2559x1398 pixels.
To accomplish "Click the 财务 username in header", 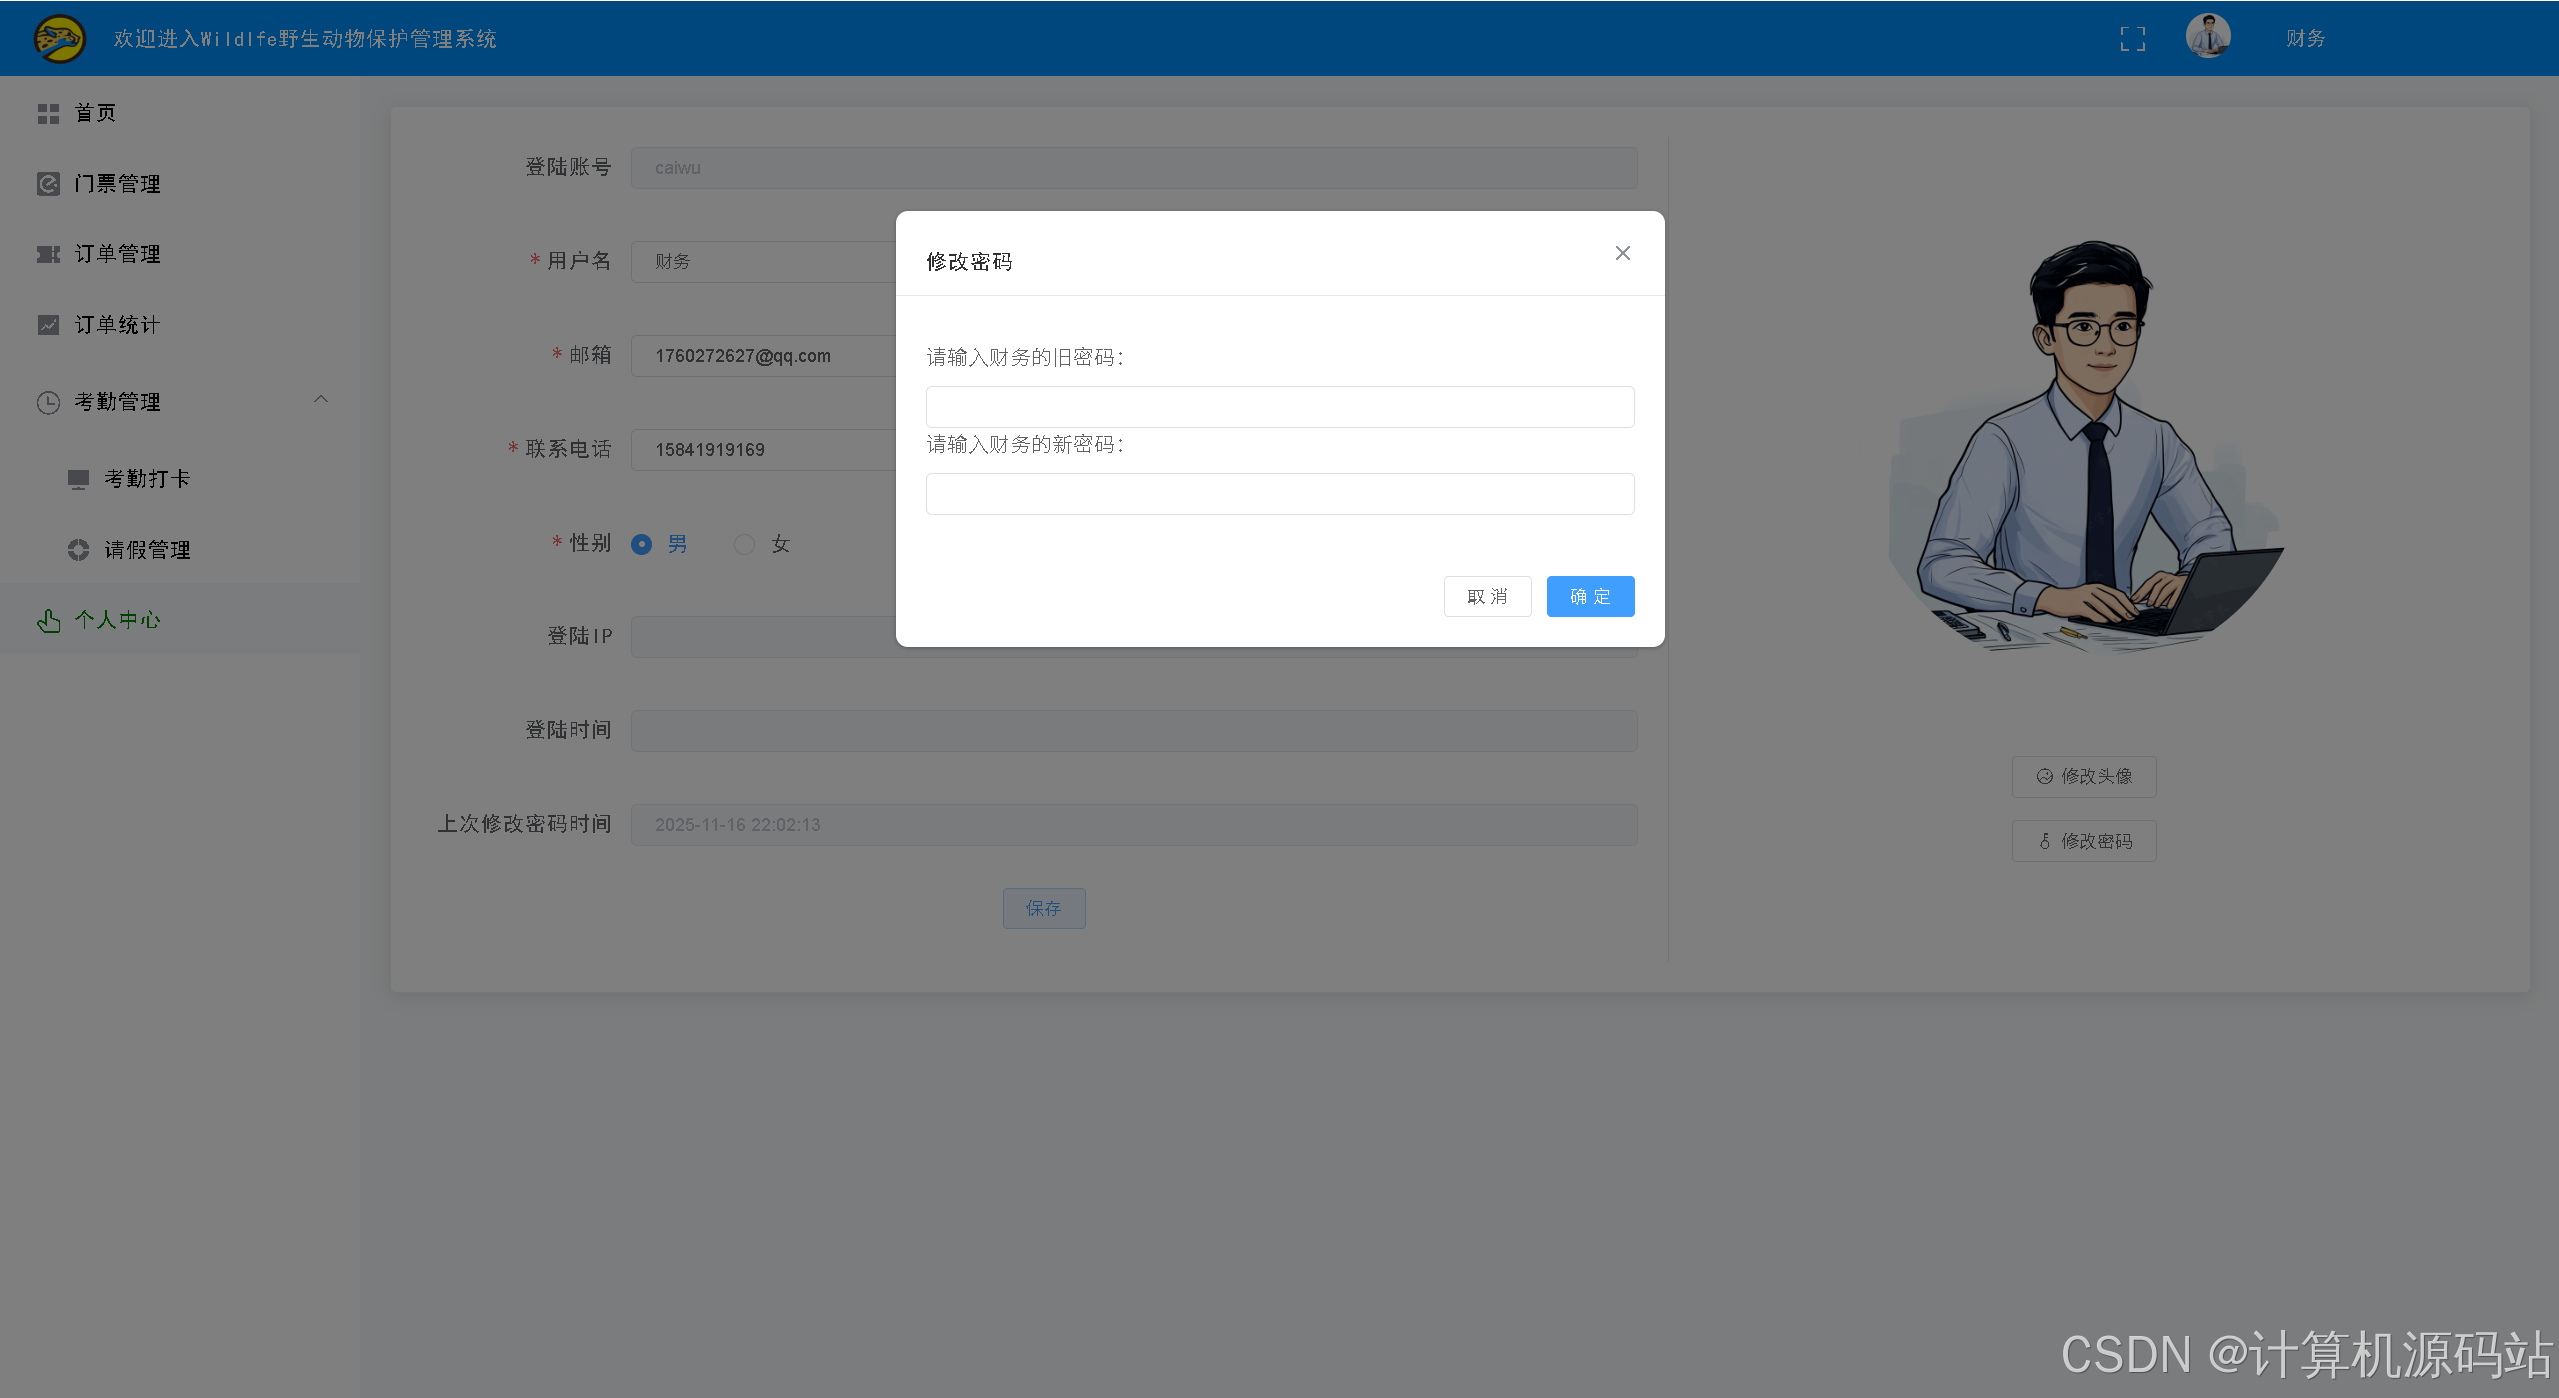I will (x=2305, y=39).
